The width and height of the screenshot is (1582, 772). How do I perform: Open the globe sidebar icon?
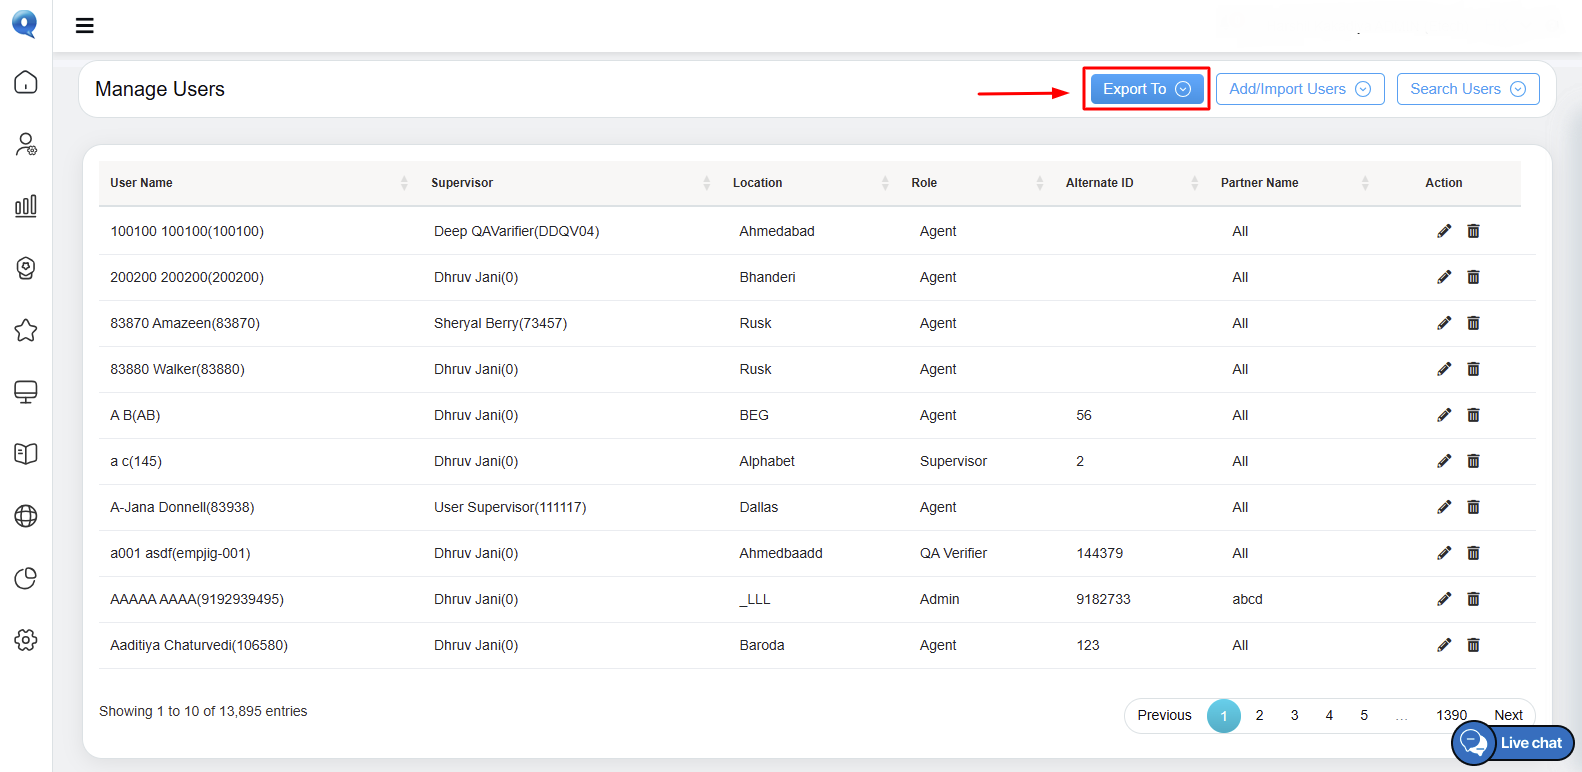coord(26,516)
